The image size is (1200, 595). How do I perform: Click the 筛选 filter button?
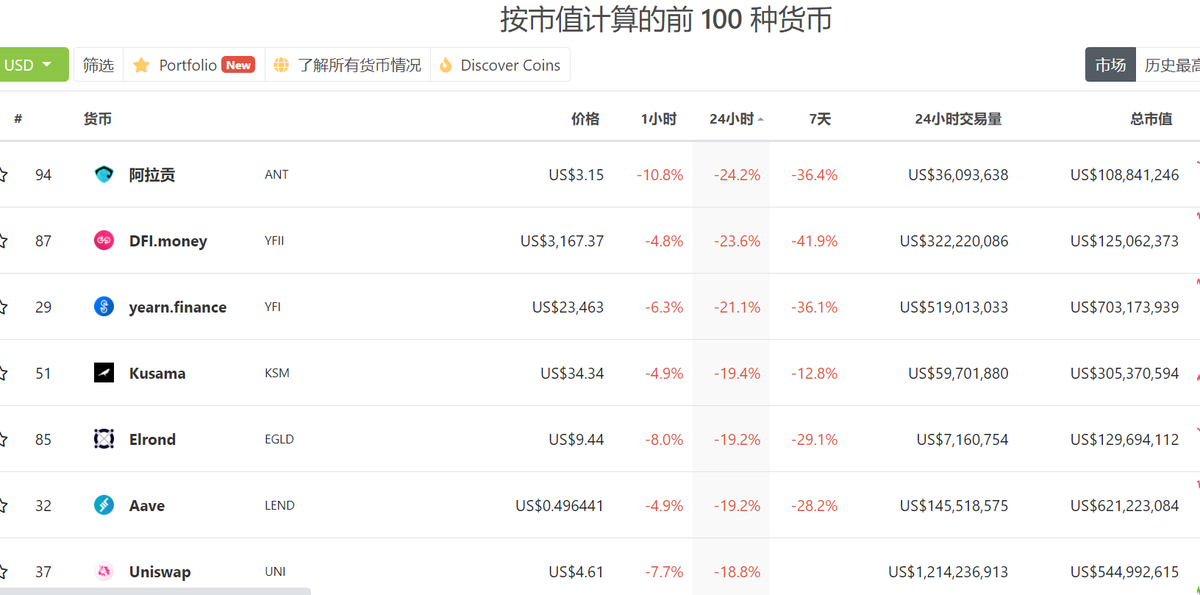[x=97, y=64]
